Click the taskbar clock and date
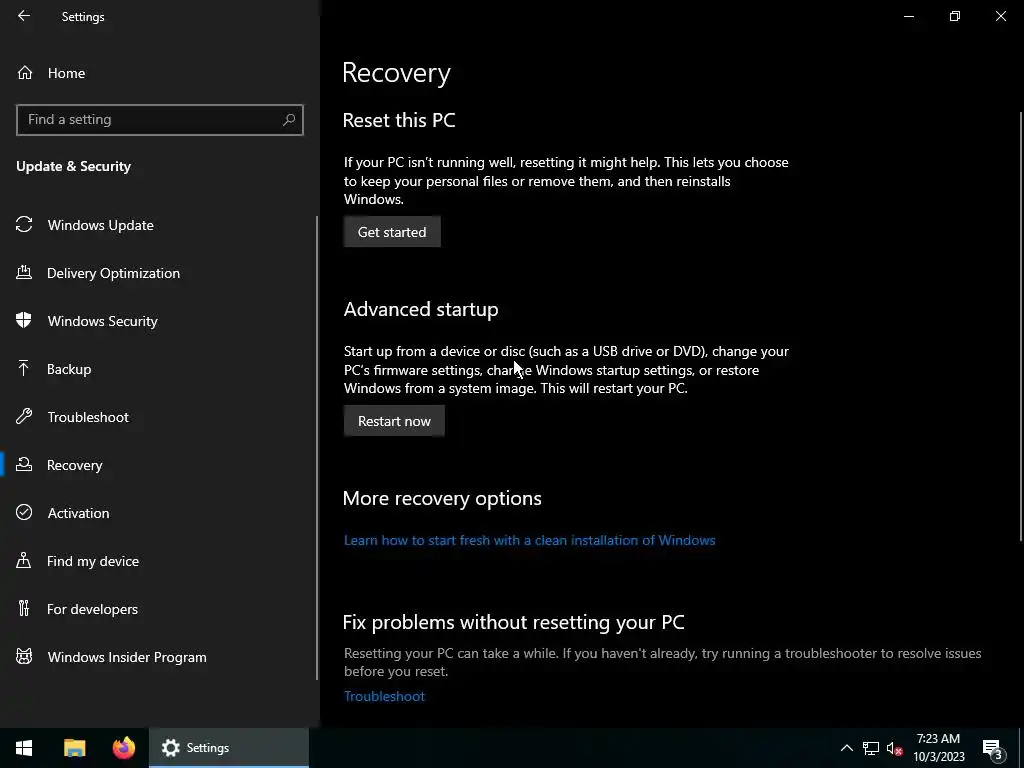The width and height of the screenshot is (1024, 768). click(938, 748)
